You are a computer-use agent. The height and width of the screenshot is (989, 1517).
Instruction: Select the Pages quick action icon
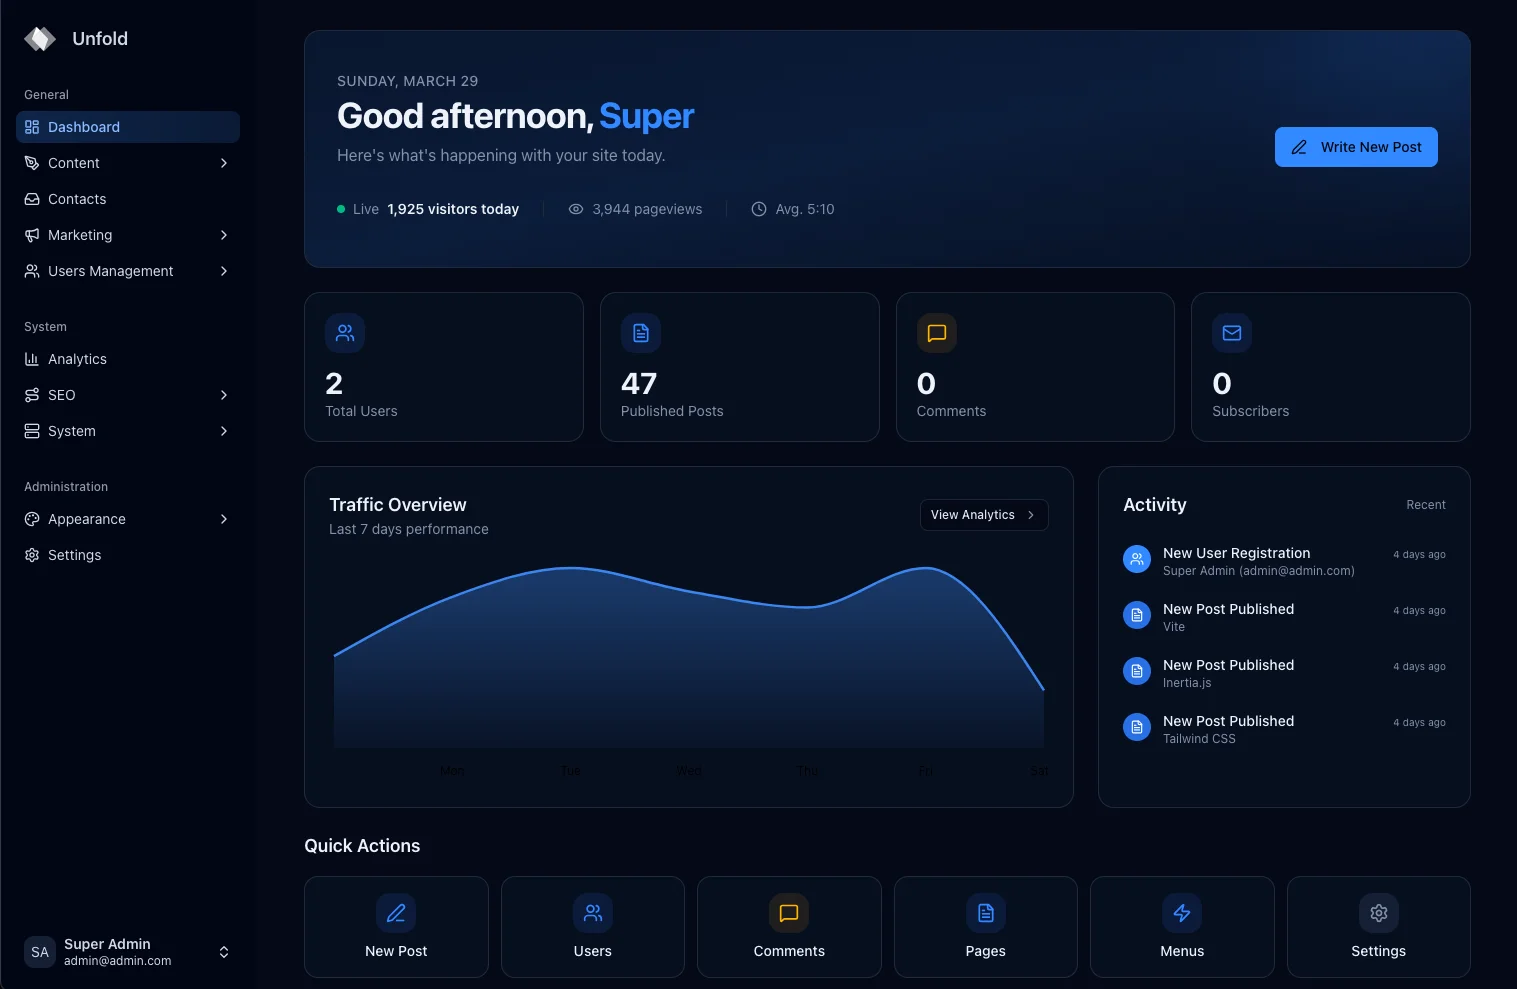[x=985, y=913]
